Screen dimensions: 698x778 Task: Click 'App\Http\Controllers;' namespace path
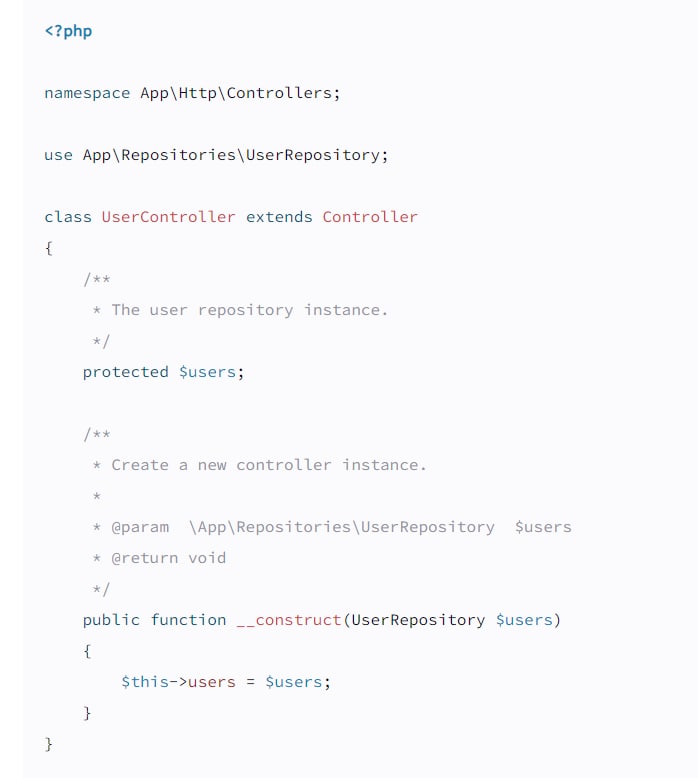(240, 93)
